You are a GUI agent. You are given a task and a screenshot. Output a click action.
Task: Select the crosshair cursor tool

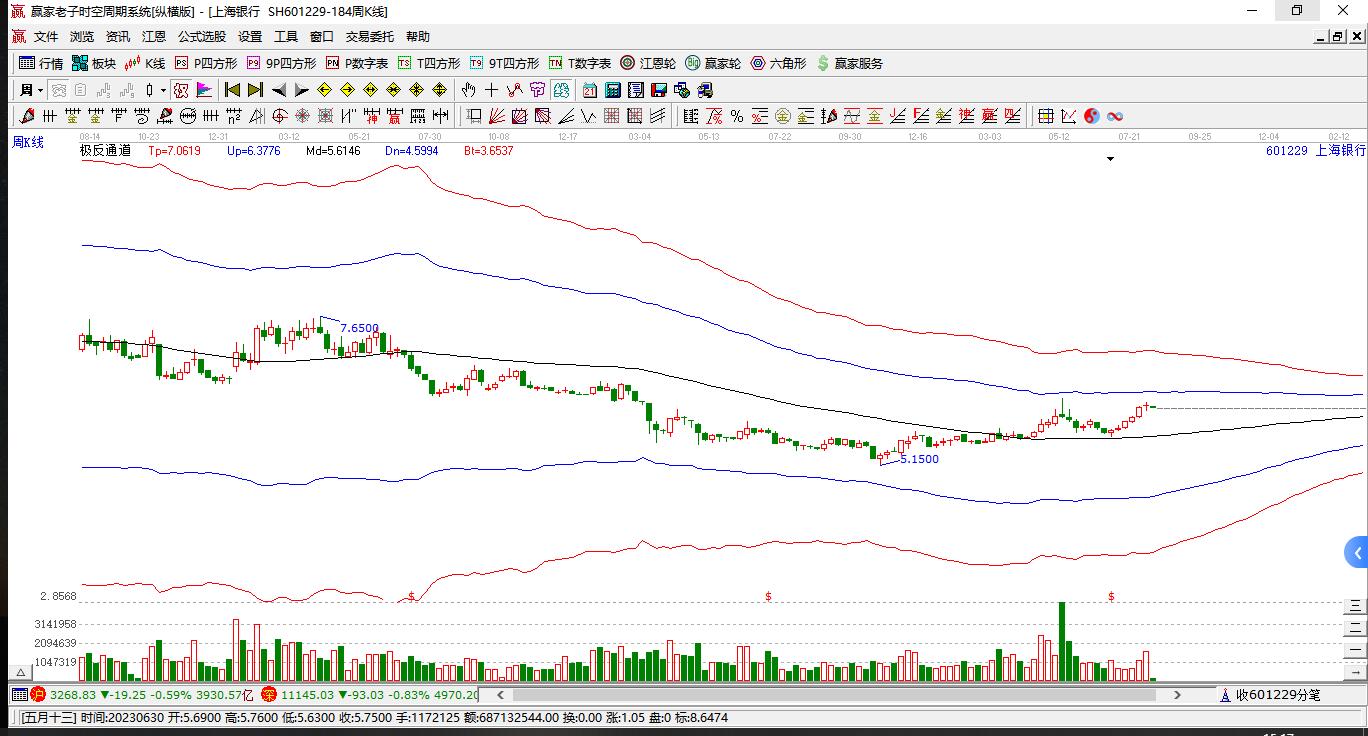(491, 90)
